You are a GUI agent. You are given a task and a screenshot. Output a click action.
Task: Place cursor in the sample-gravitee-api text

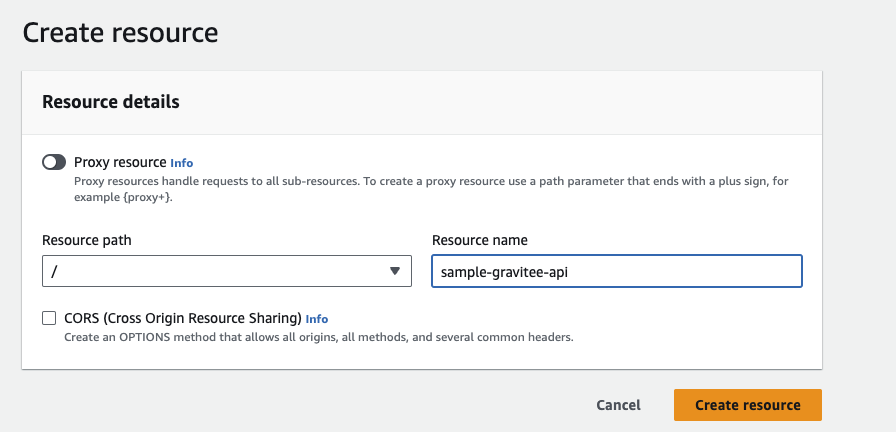click(504, 272)
